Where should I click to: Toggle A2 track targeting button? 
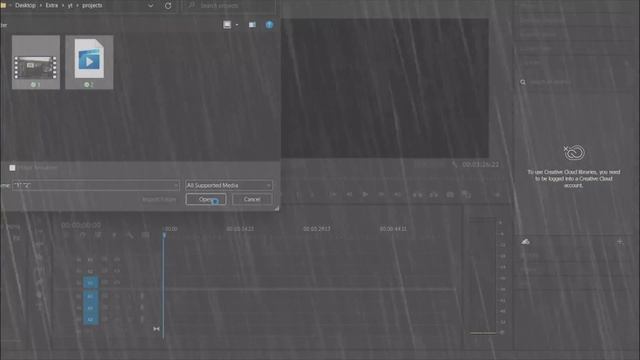coord(91,308)
